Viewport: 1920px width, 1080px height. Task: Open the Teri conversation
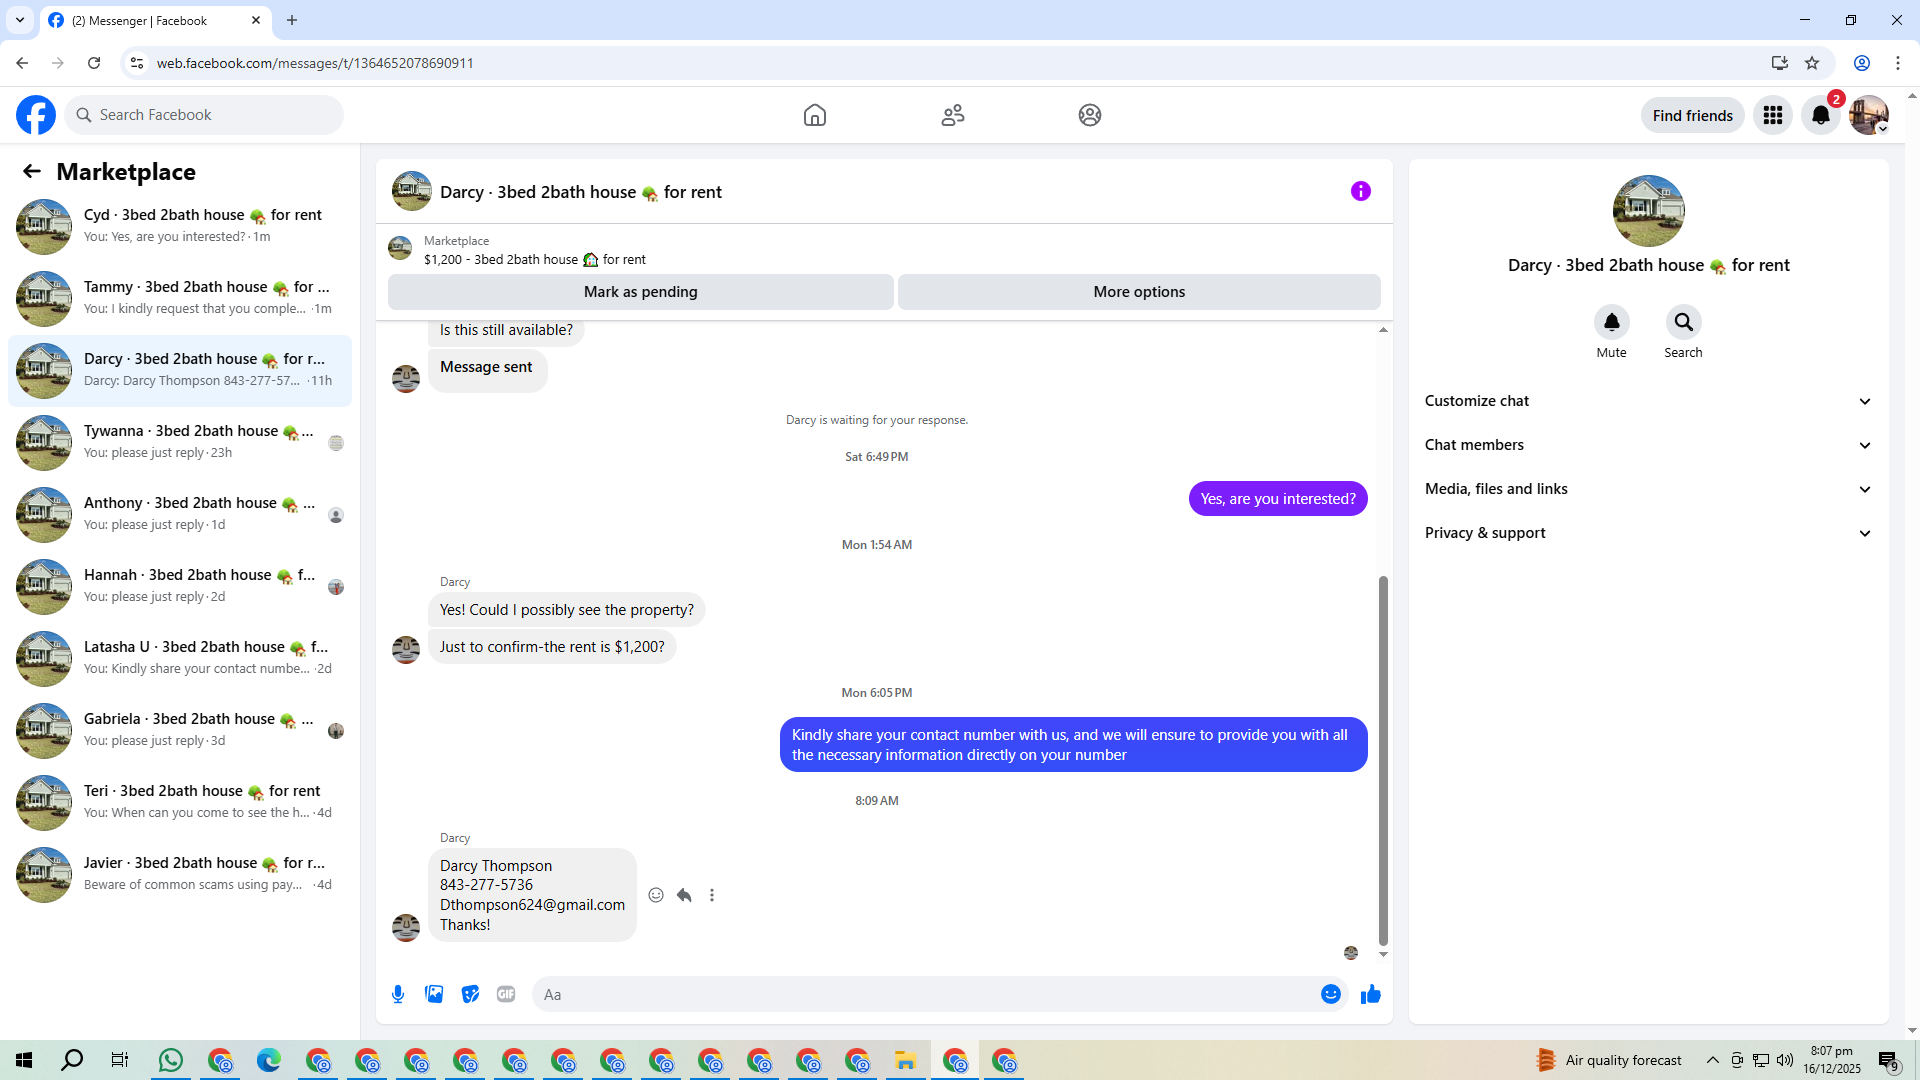pyautogui.click(x=180, y=802)
